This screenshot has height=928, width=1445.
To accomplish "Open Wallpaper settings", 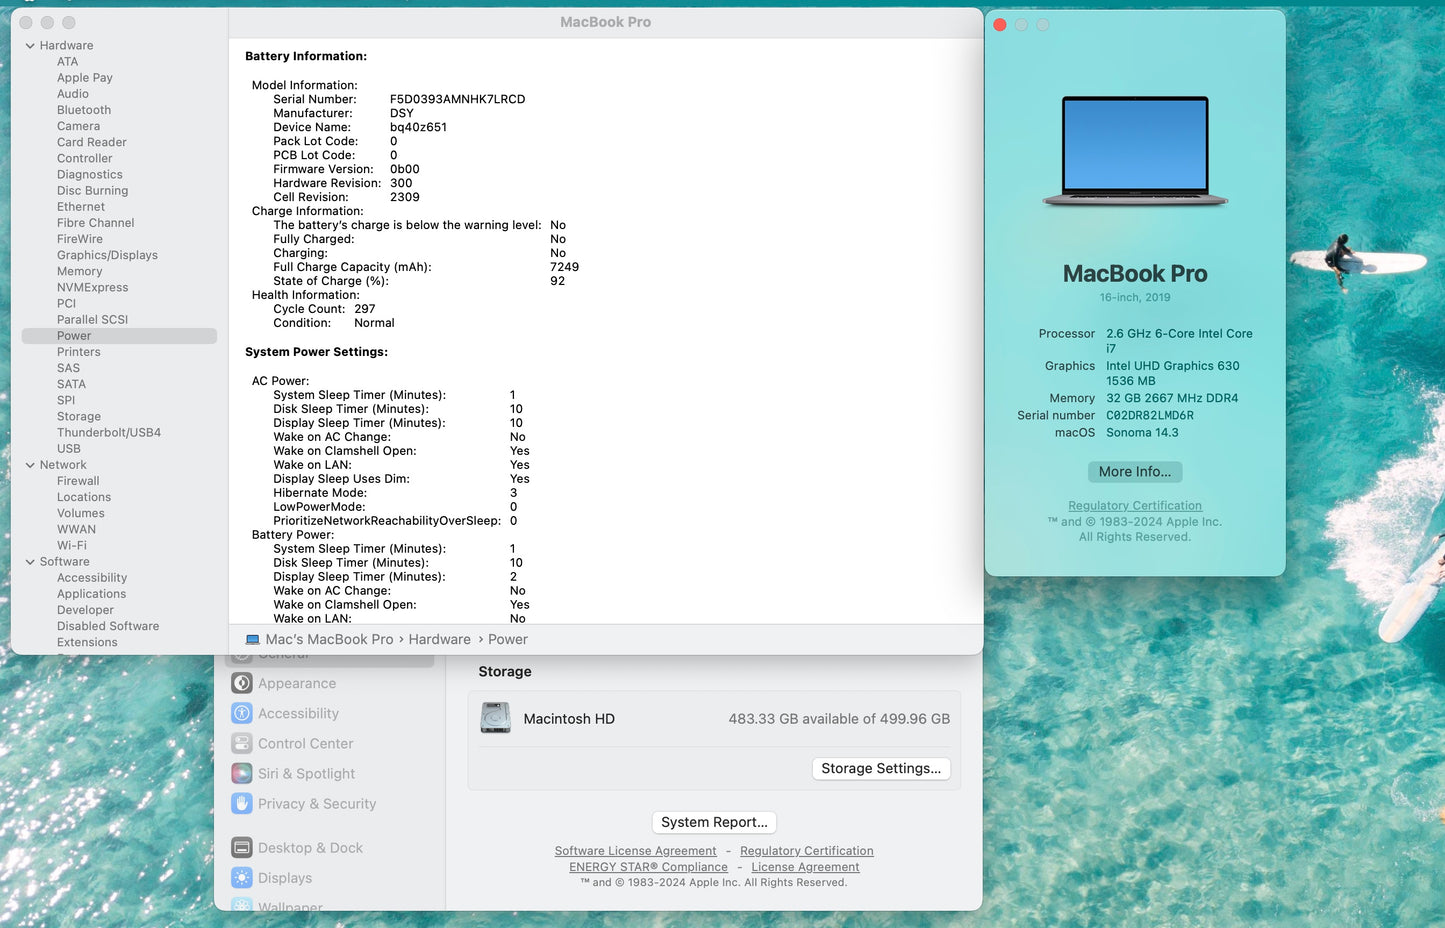I will (289, 905).
